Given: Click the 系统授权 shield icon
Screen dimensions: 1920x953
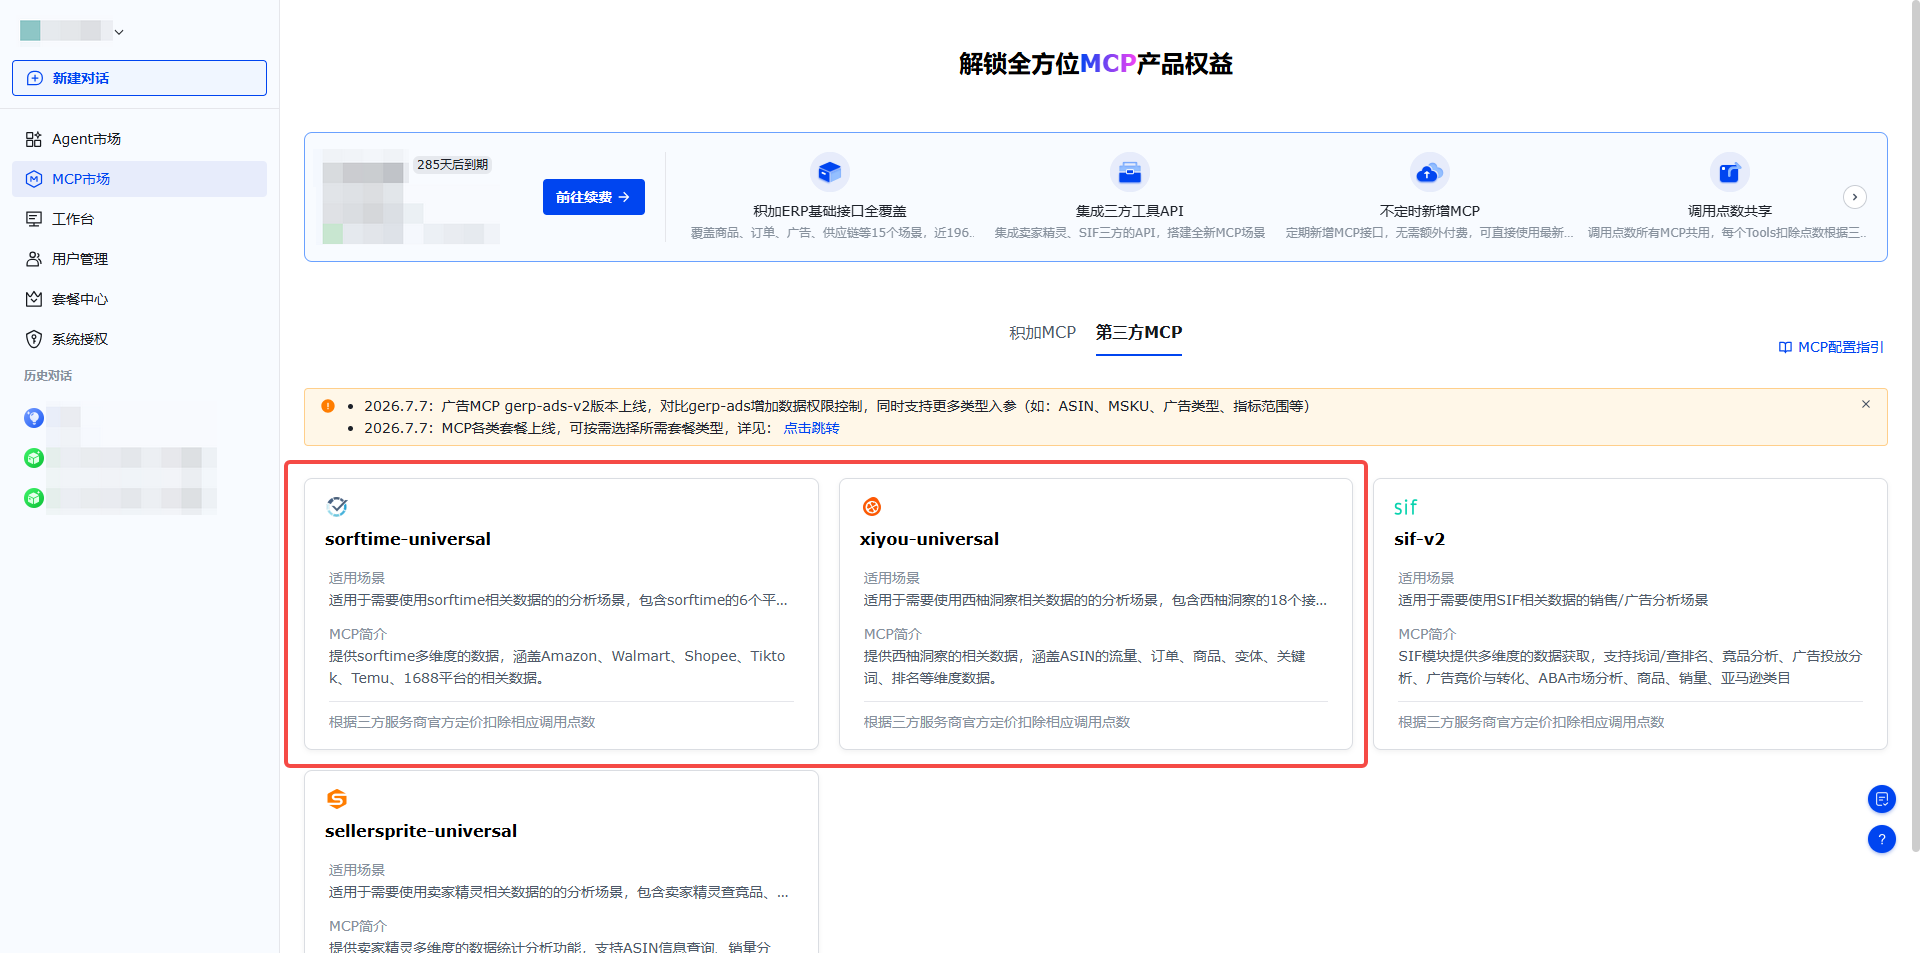Looking at the screenshot, I should tap(34, 339).
